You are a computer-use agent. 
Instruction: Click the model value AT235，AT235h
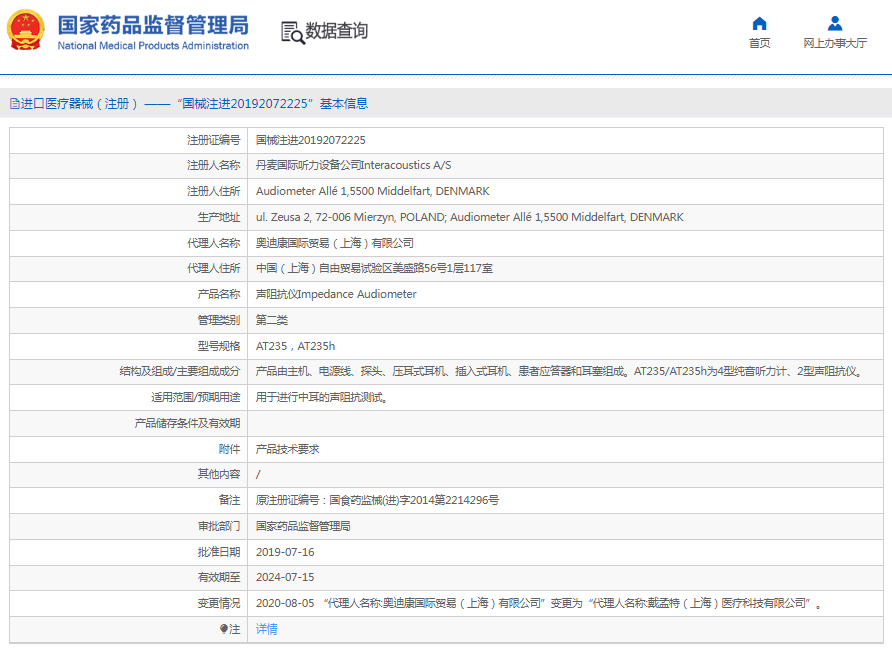coord(296,346)
